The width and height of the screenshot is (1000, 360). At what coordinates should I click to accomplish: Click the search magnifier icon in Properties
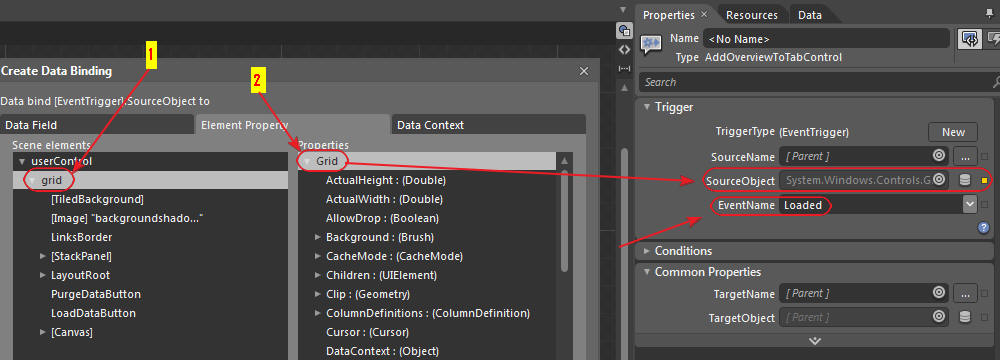click(996, 82)
